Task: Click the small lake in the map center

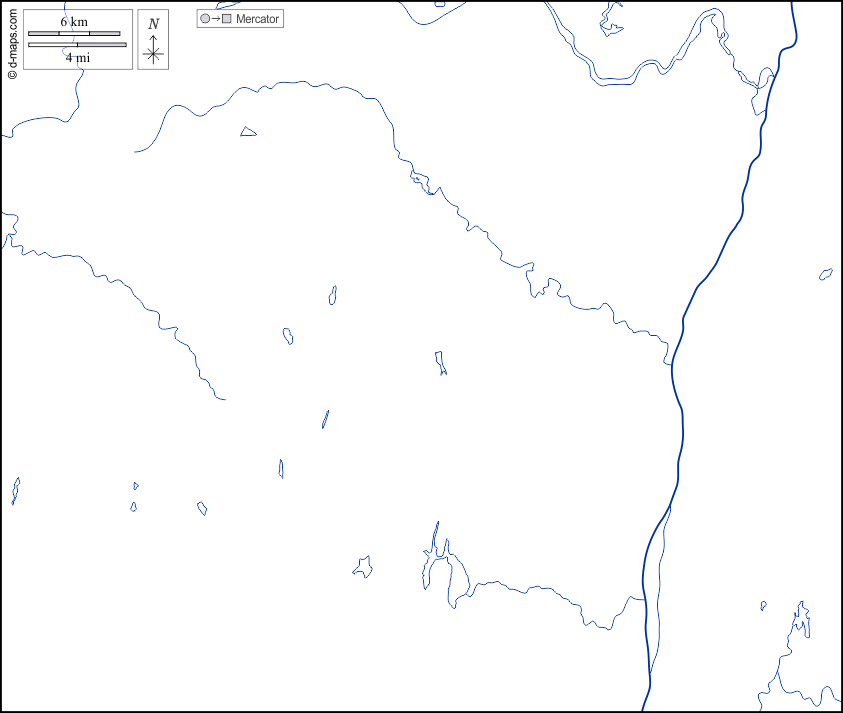Action: pos(439,361)
